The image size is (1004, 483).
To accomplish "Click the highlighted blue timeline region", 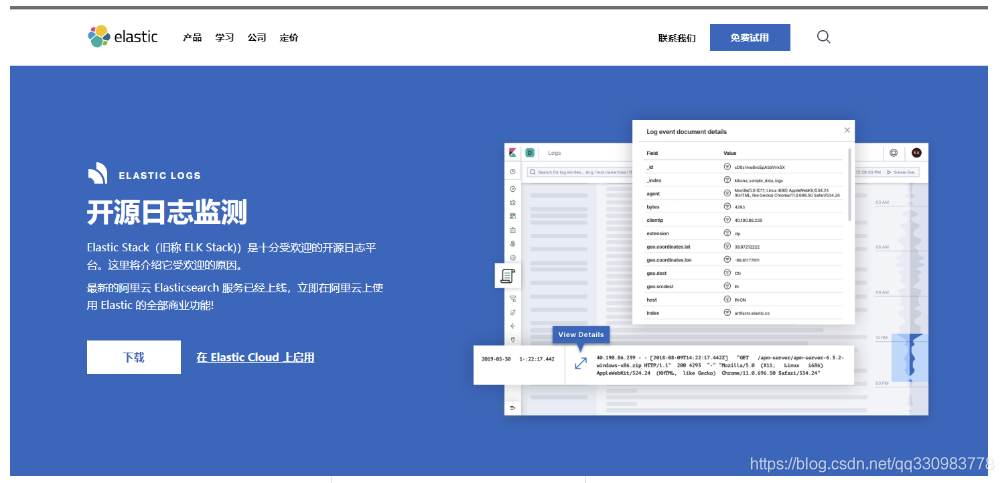I will pos(909,358).
